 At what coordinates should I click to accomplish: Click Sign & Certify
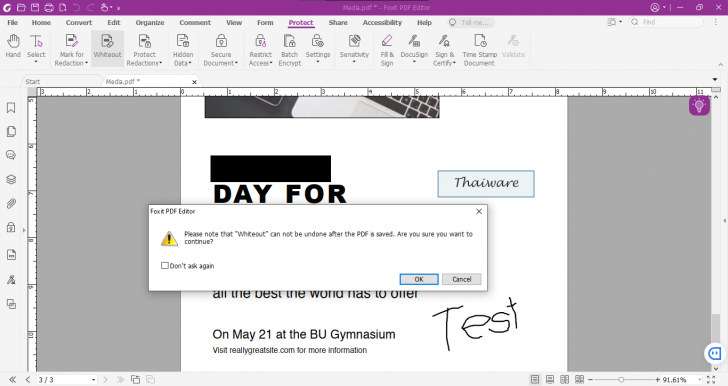pyautogui.click(x=444, y=50)
